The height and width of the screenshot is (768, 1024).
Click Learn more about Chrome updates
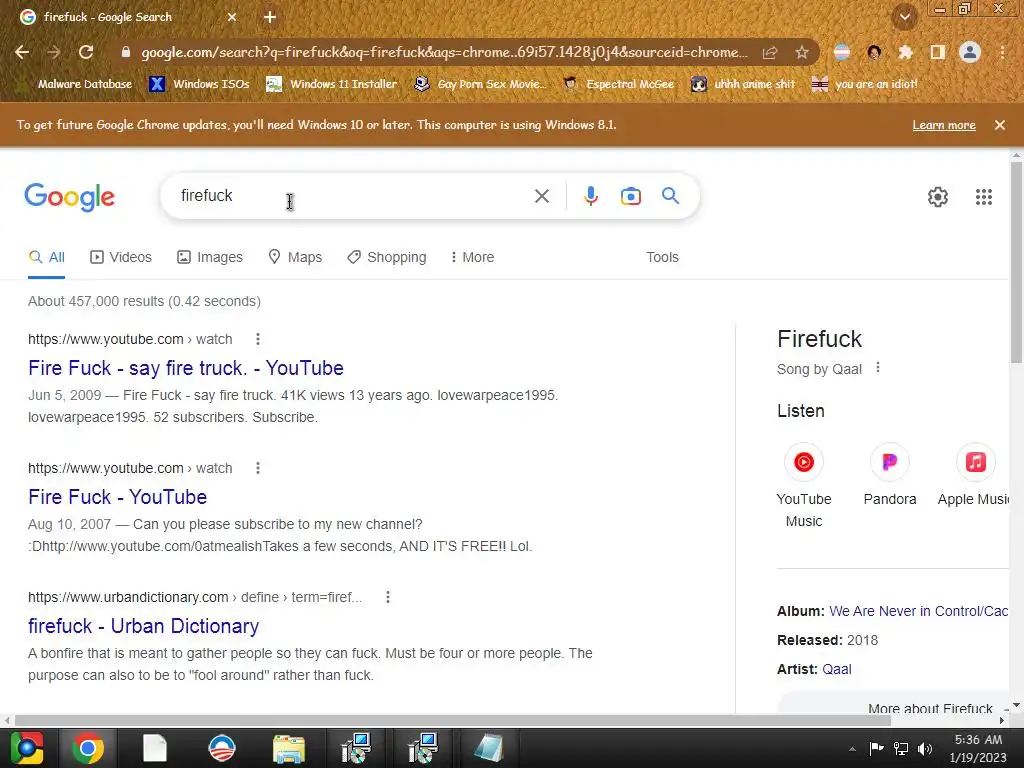point(944,125)
